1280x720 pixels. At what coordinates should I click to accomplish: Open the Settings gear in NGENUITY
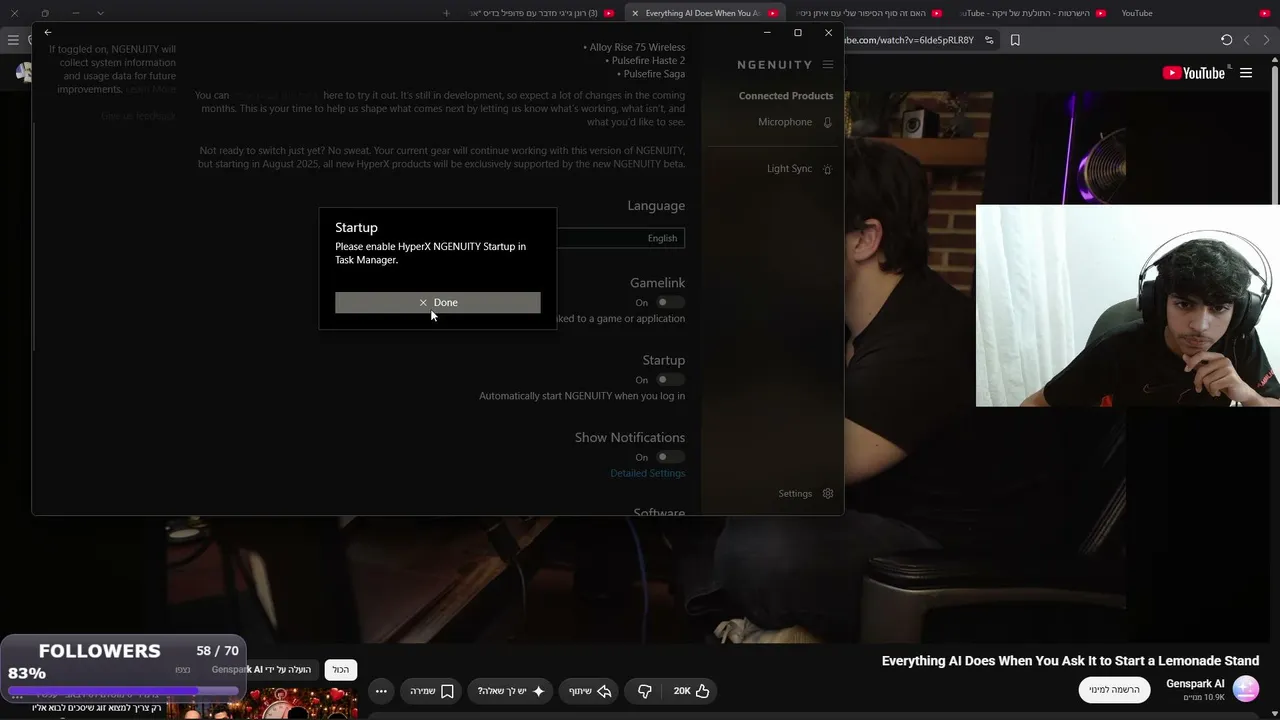[828, 494]
